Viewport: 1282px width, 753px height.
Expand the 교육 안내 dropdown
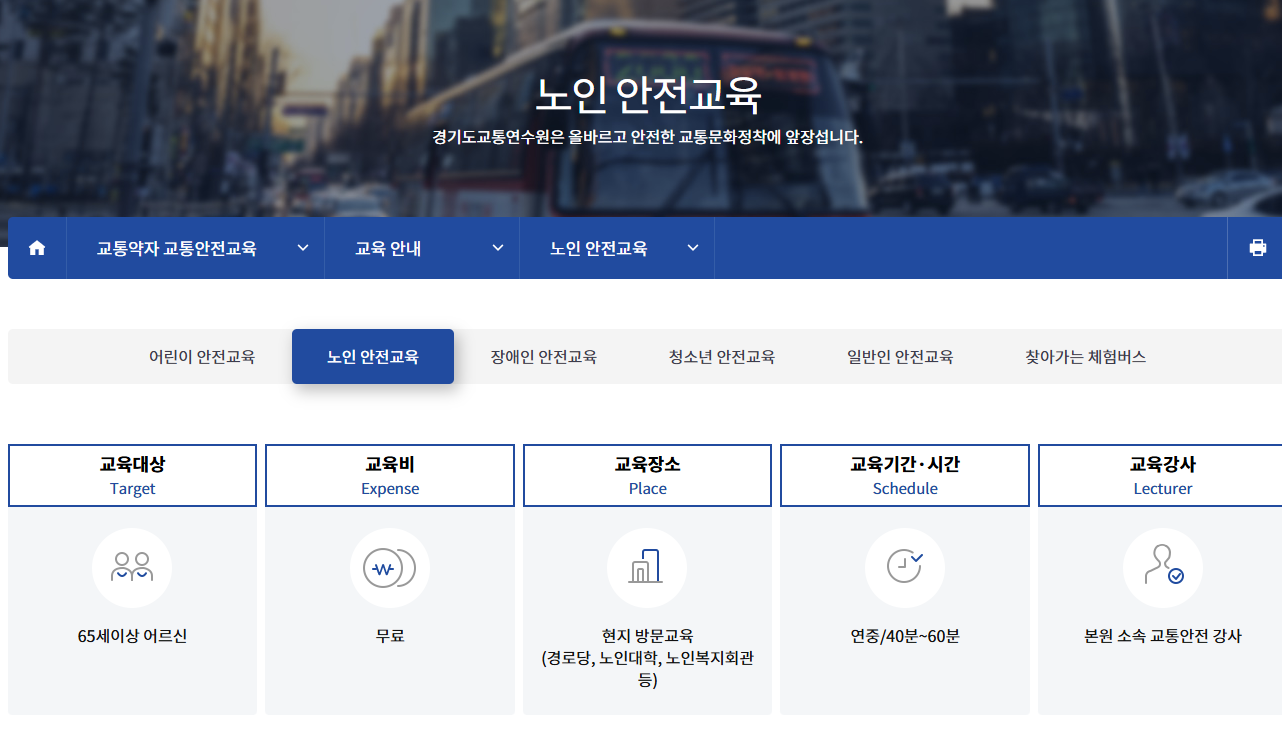point(422,248)
